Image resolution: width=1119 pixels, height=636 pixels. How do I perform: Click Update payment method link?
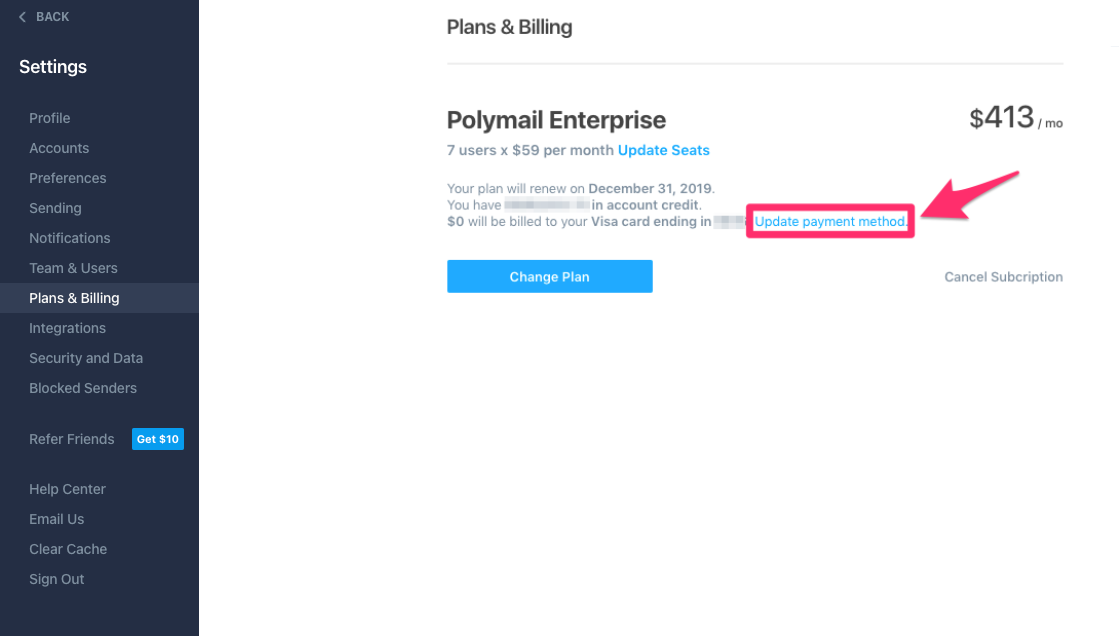tap(830, 221)
